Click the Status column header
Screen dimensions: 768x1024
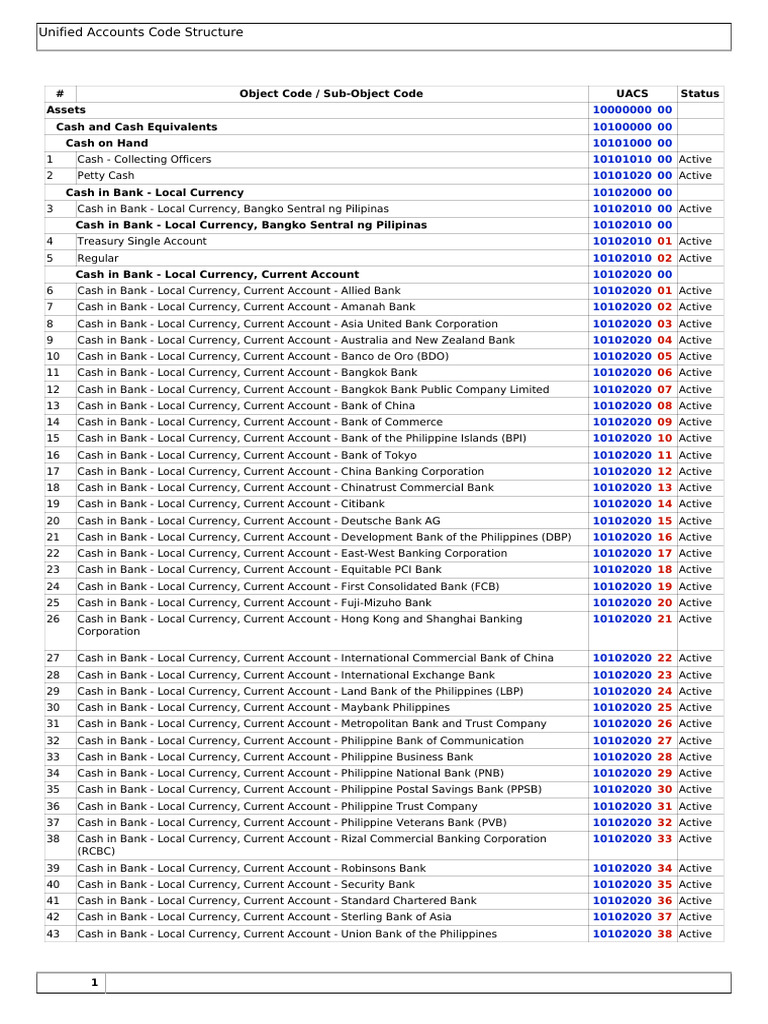tap(699, 93)
